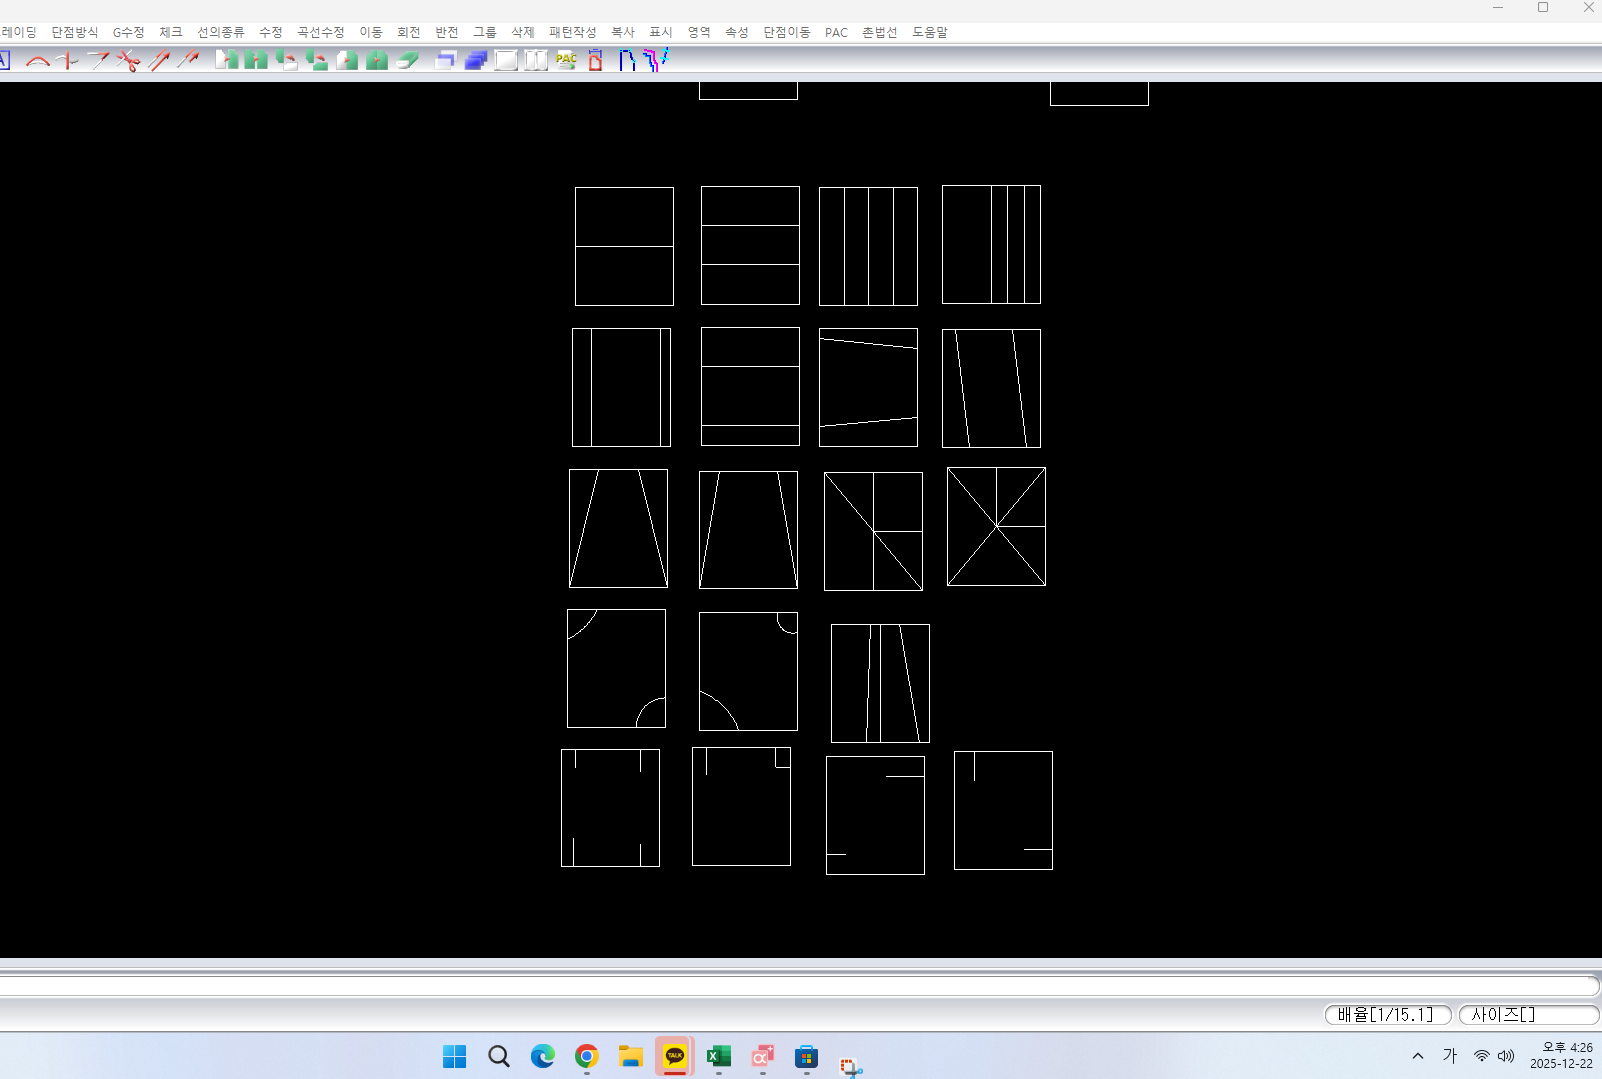
Task: Click the blue stacked layers icon
Action: (x=476, y=61)
